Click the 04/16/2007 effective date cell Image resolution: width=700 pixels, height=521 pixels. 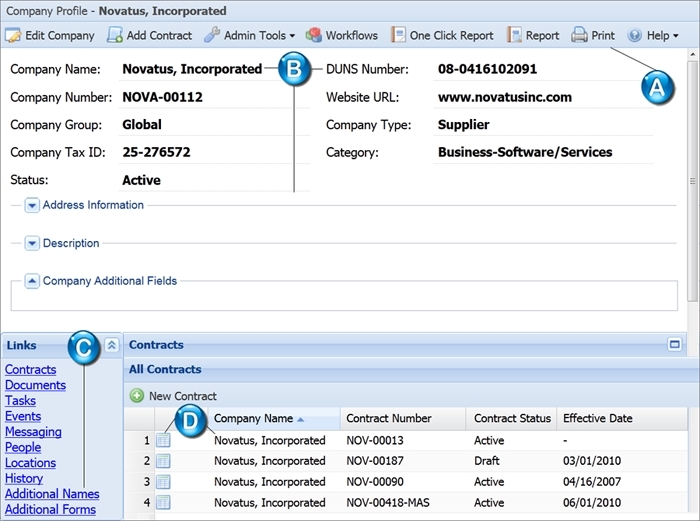[592, 482]
